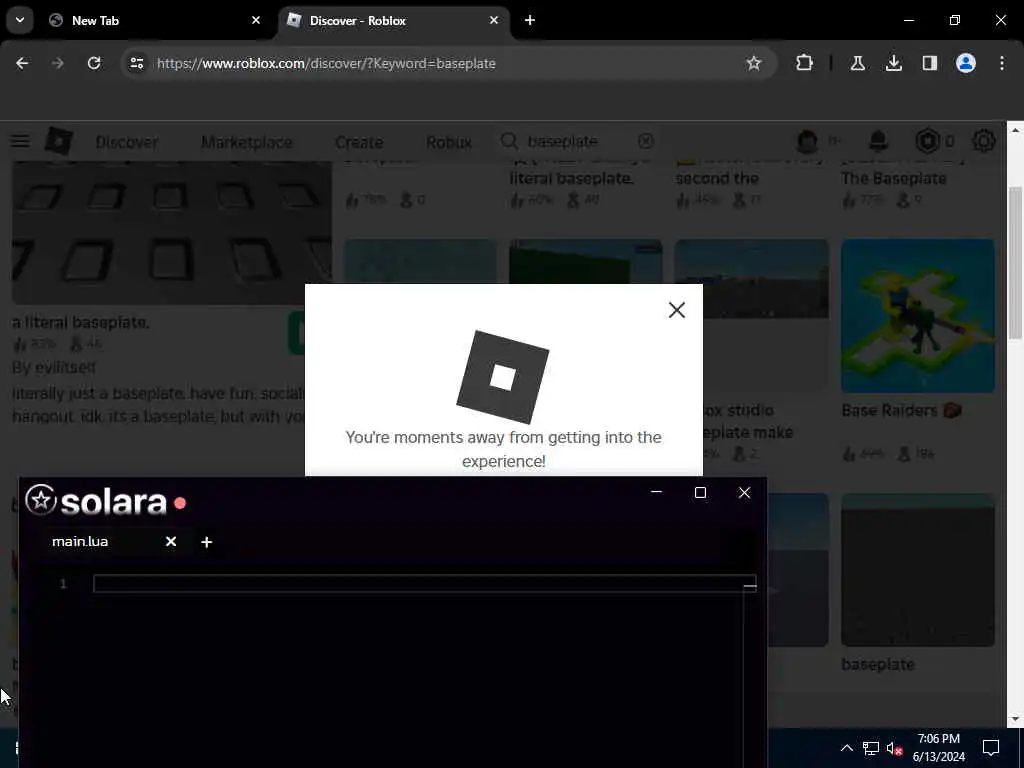1024x768 pixels.
Task: Open the bottom-right 'baseplate' game title
Action: coord(878,665)
